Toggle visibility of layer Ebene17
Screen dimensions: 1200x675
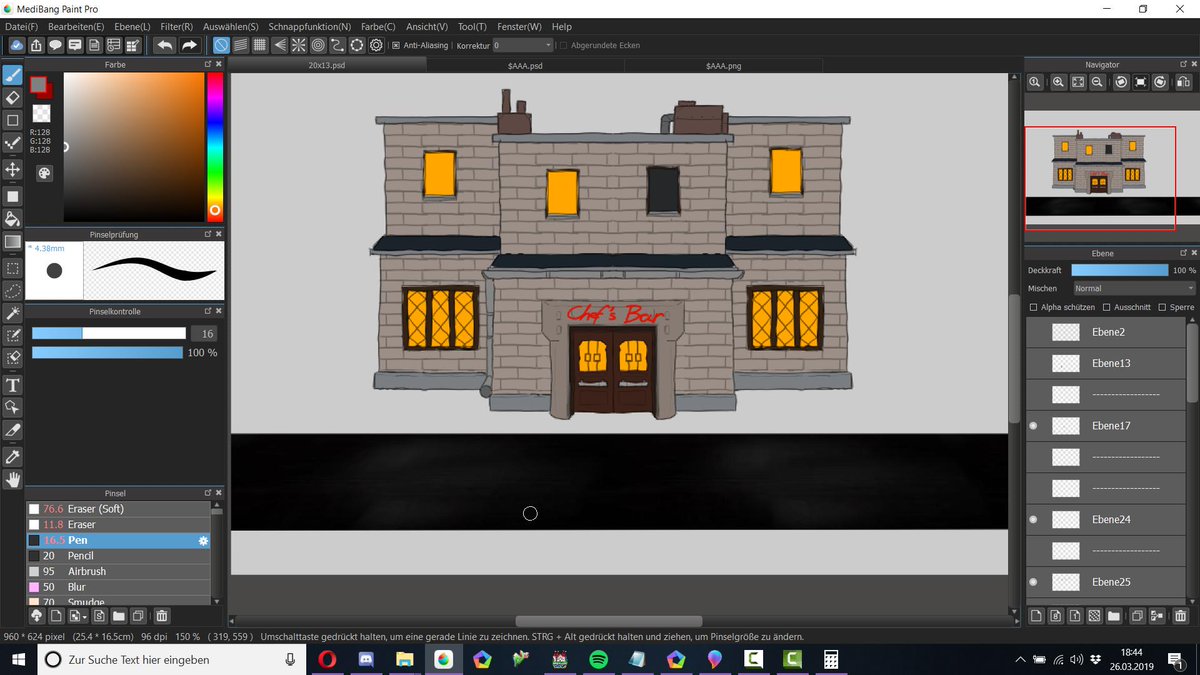(x=1032, y=425)
